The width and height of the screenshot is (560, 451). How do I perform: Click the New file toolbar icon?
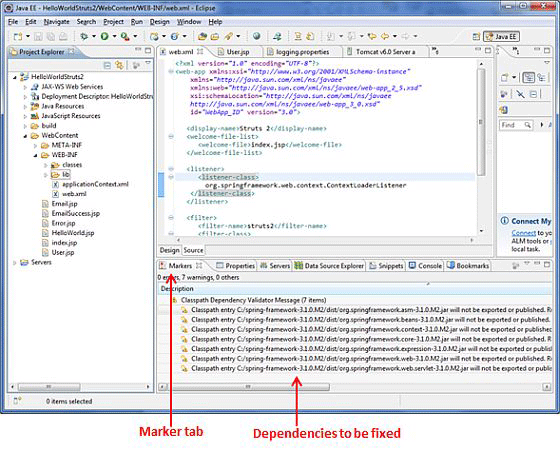pos(18,36)
